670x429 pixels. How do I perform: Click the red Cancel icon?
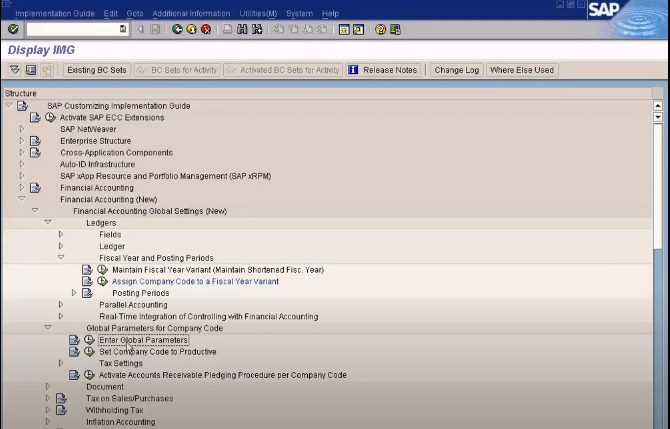pyautogui.click(x=206, y=29)
